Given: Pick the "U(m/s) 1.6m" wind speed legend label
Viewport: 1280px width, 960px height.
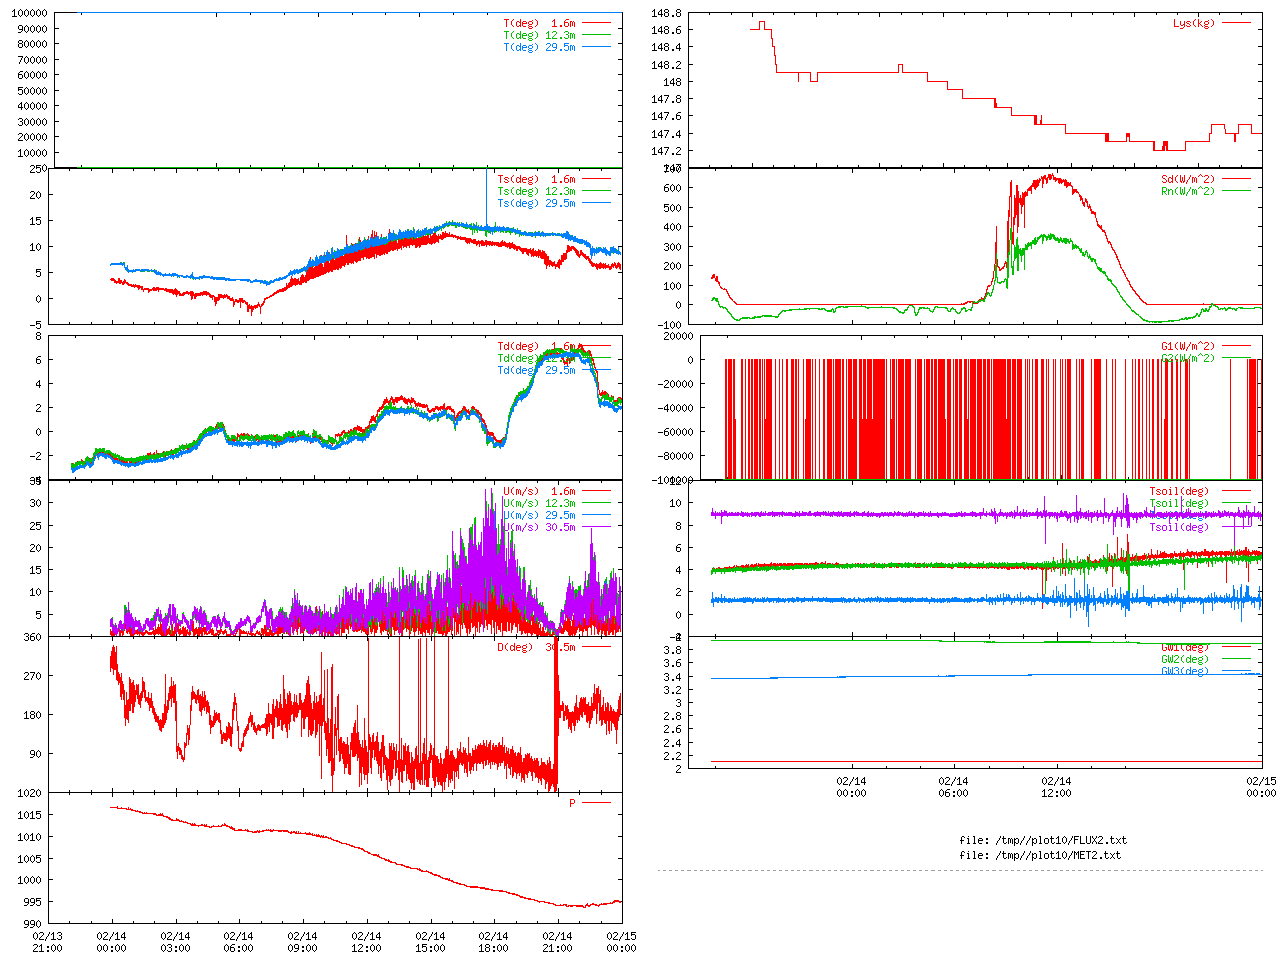Looking at the screenshot, I should pyautogui.click(x=540, y=492).
